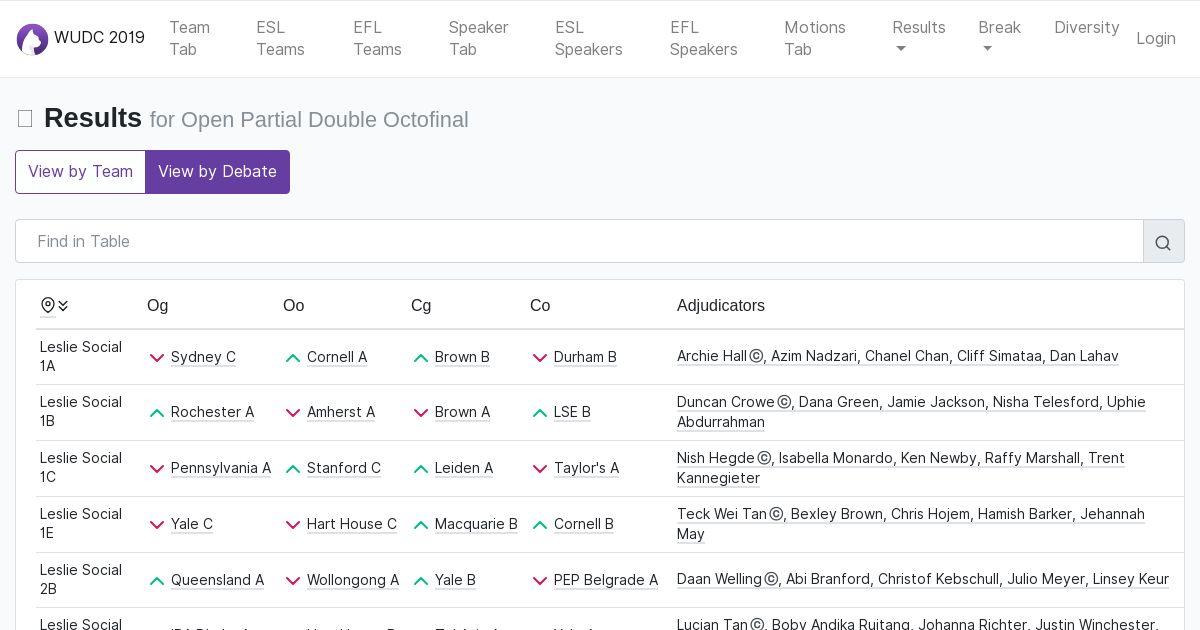This screenshot has height=630, width=1200.
Task: Sort by Og column header
Action: (x=157, y=306)
